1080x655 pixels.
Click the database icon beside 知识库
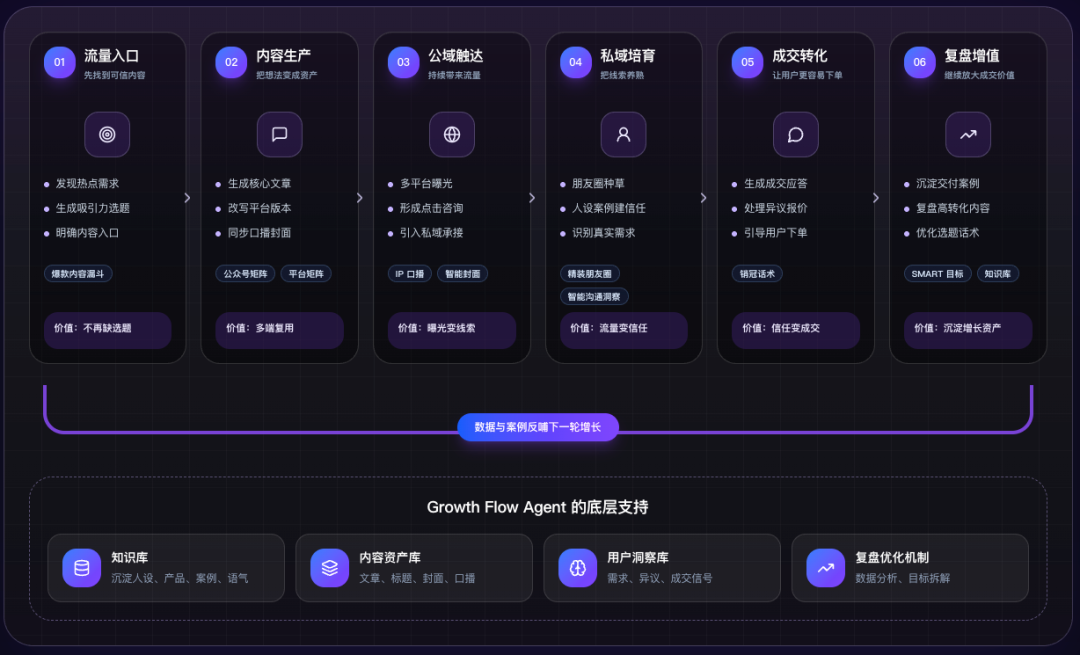pos(81,568)
